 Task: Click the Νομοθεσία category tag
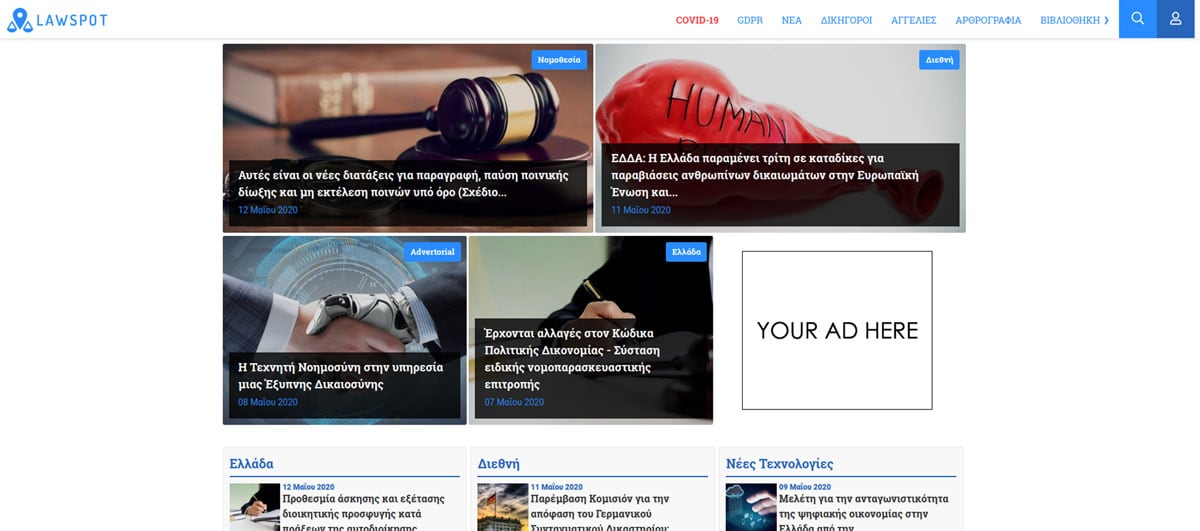click(559, 60)
